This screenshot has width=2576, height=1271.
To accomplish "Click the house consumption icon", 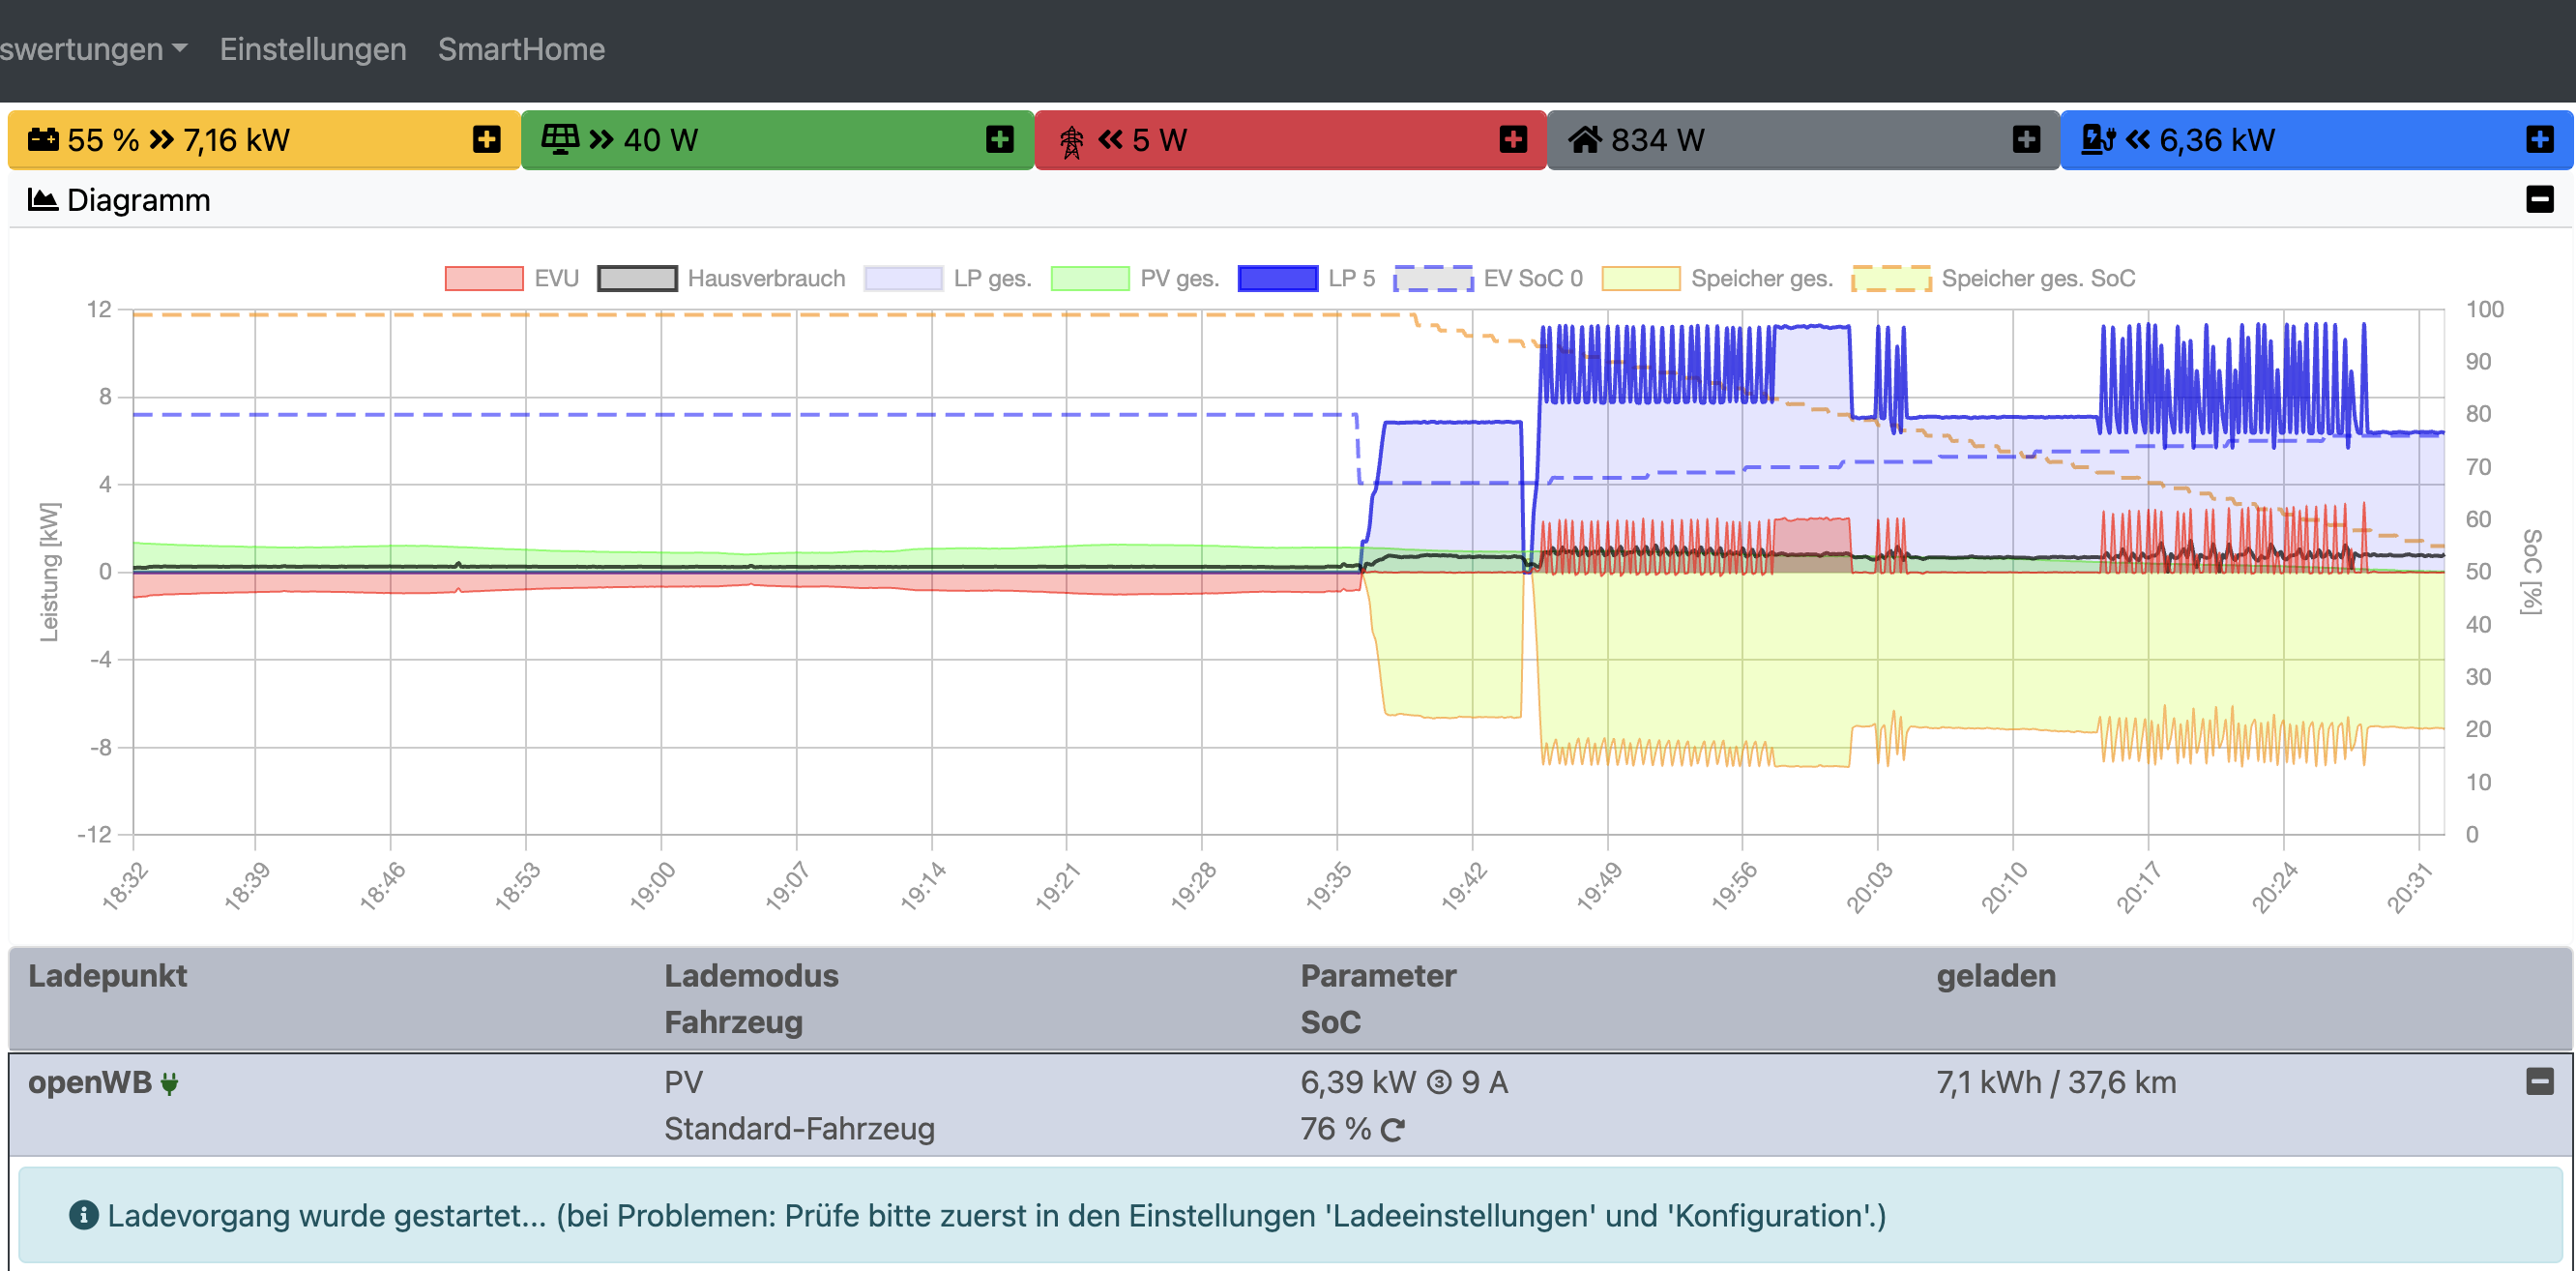I will click(1585, 139).
